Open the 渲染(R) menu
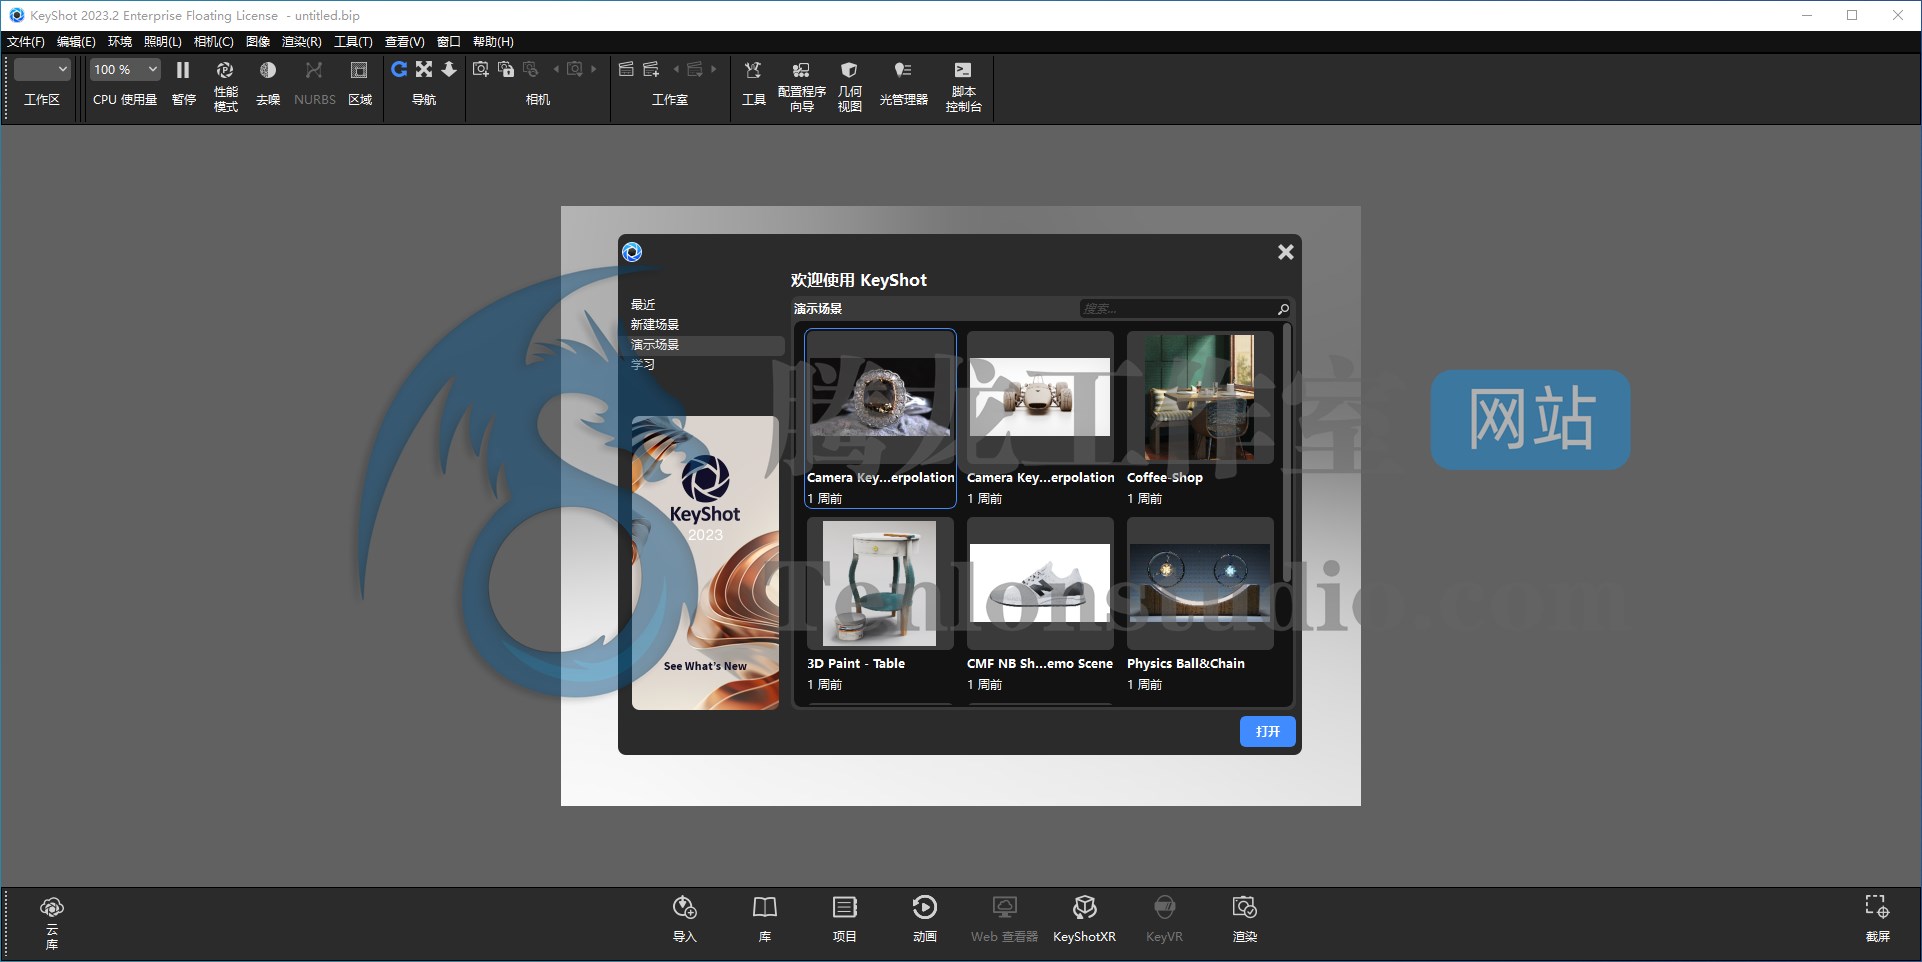Viewport: 1922px width, 962px height. [x=301, y=42]
